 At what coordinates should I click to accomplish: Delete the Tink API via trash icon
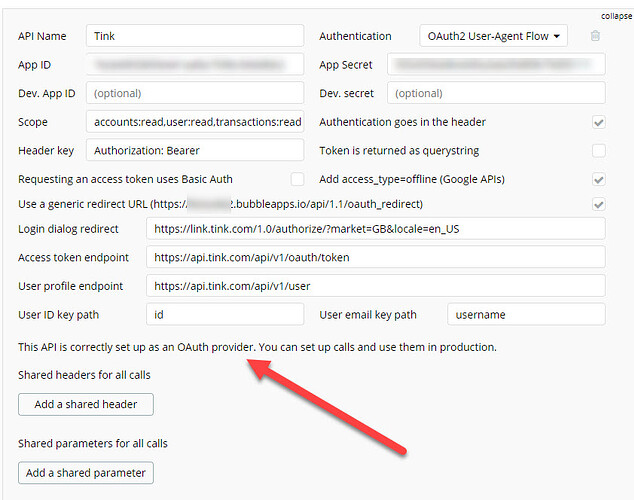click(595, 36)
